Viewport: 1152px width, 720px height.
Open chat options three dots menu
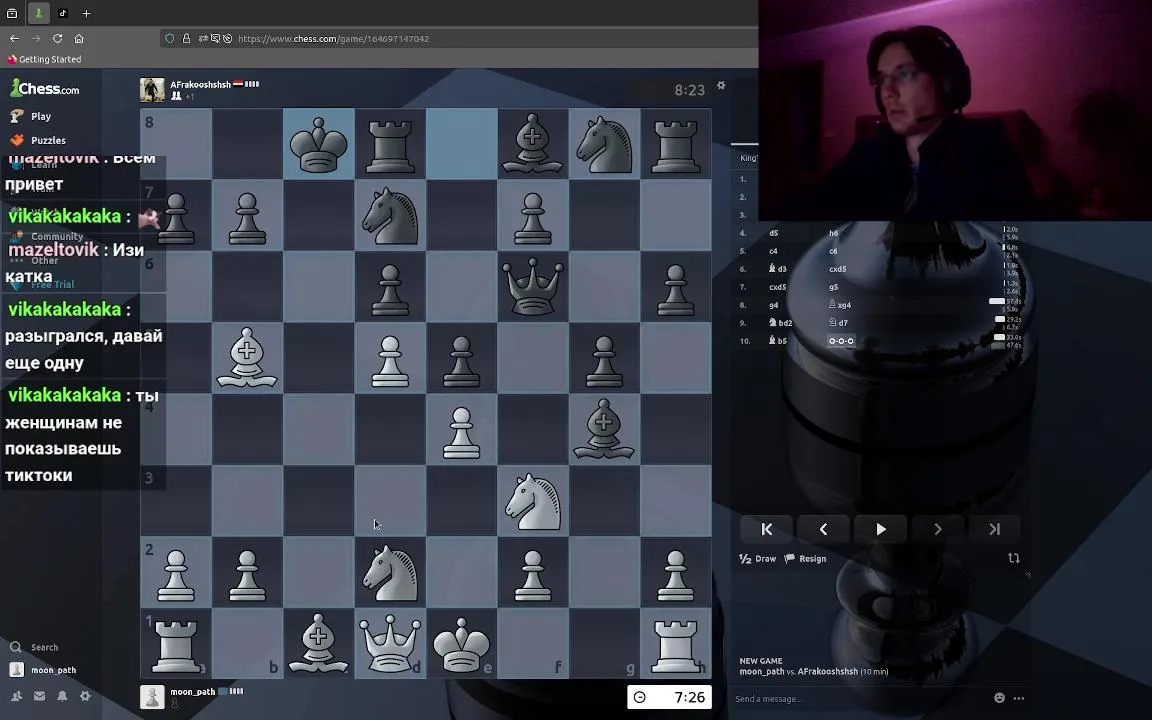pyautogui.click(x=1018, y=698)
